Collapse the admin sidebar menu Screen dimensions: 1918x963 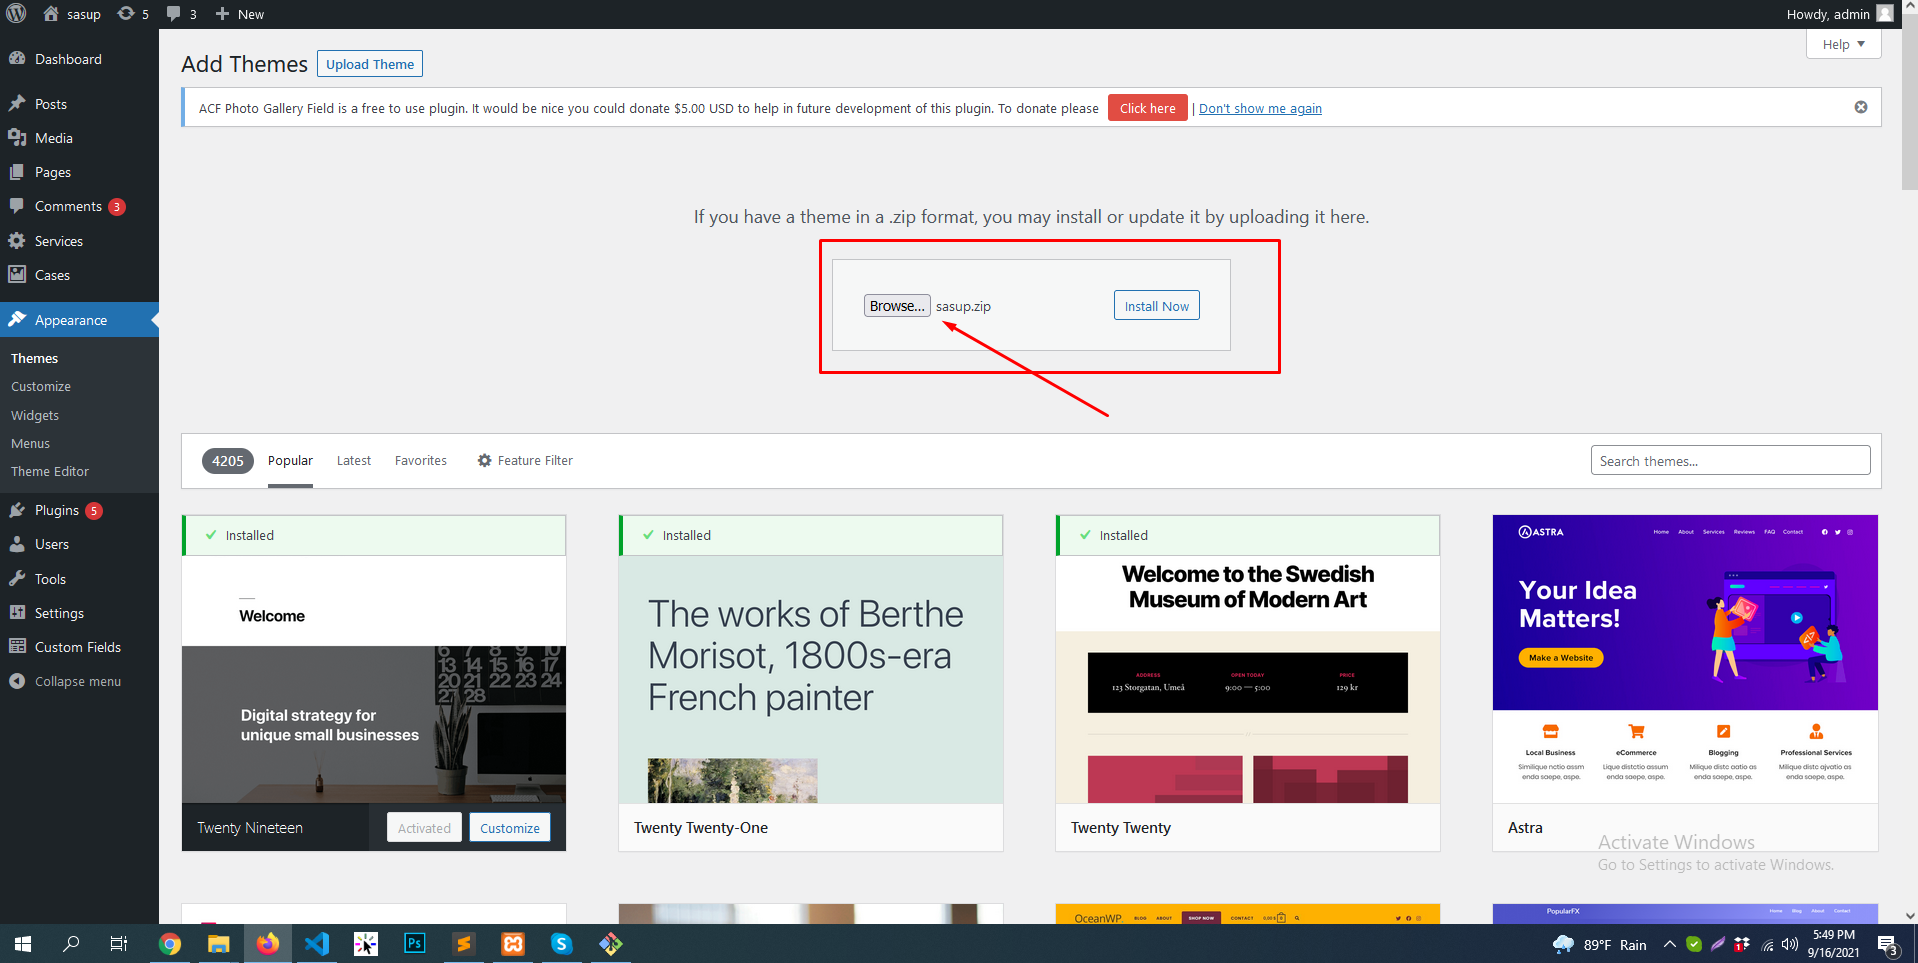coord(78,681)
